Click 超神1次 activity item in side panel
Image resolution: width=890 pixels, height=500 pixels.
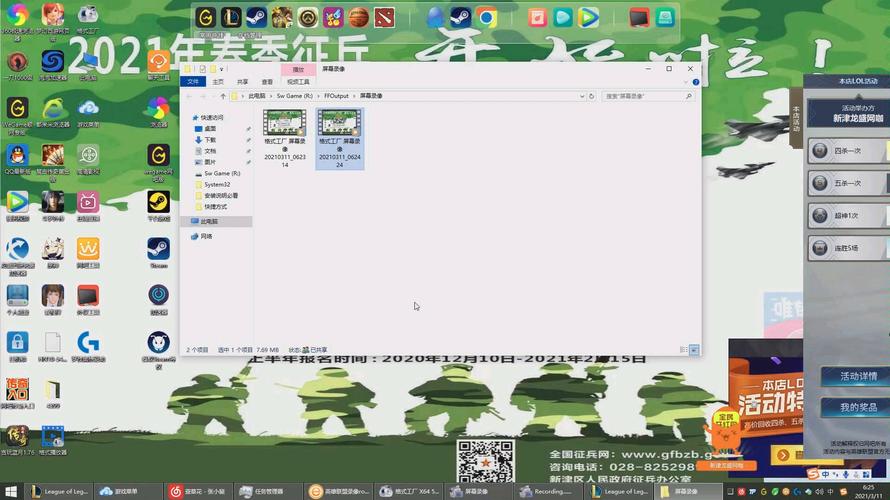pos(848,216)
